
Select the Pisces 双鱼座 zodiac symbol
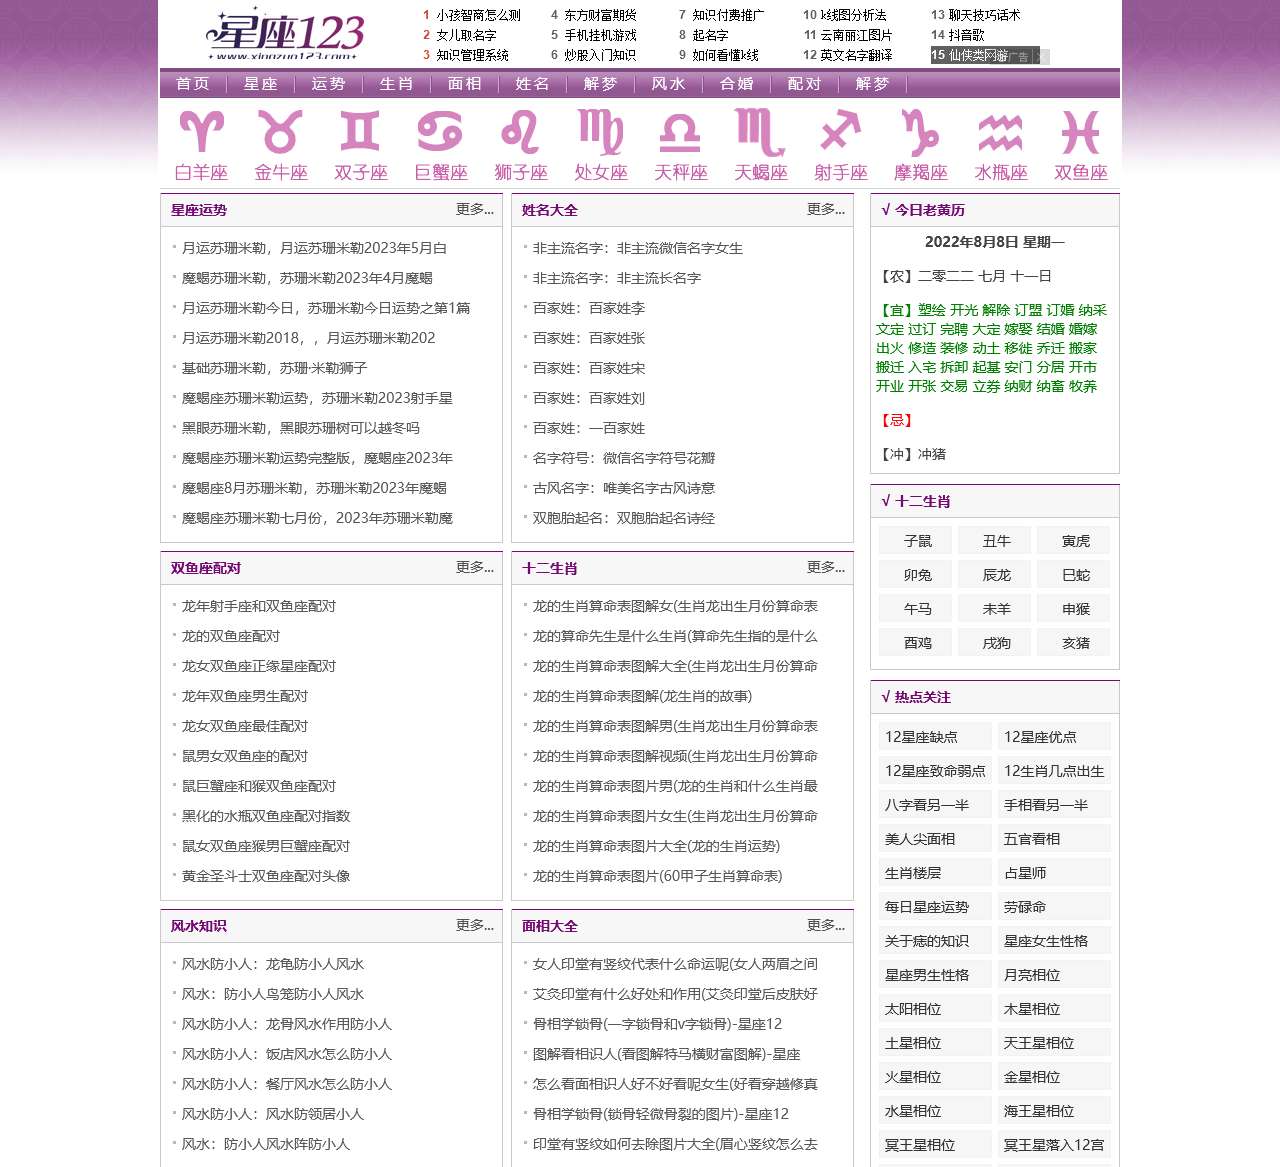coord(1080,133)
